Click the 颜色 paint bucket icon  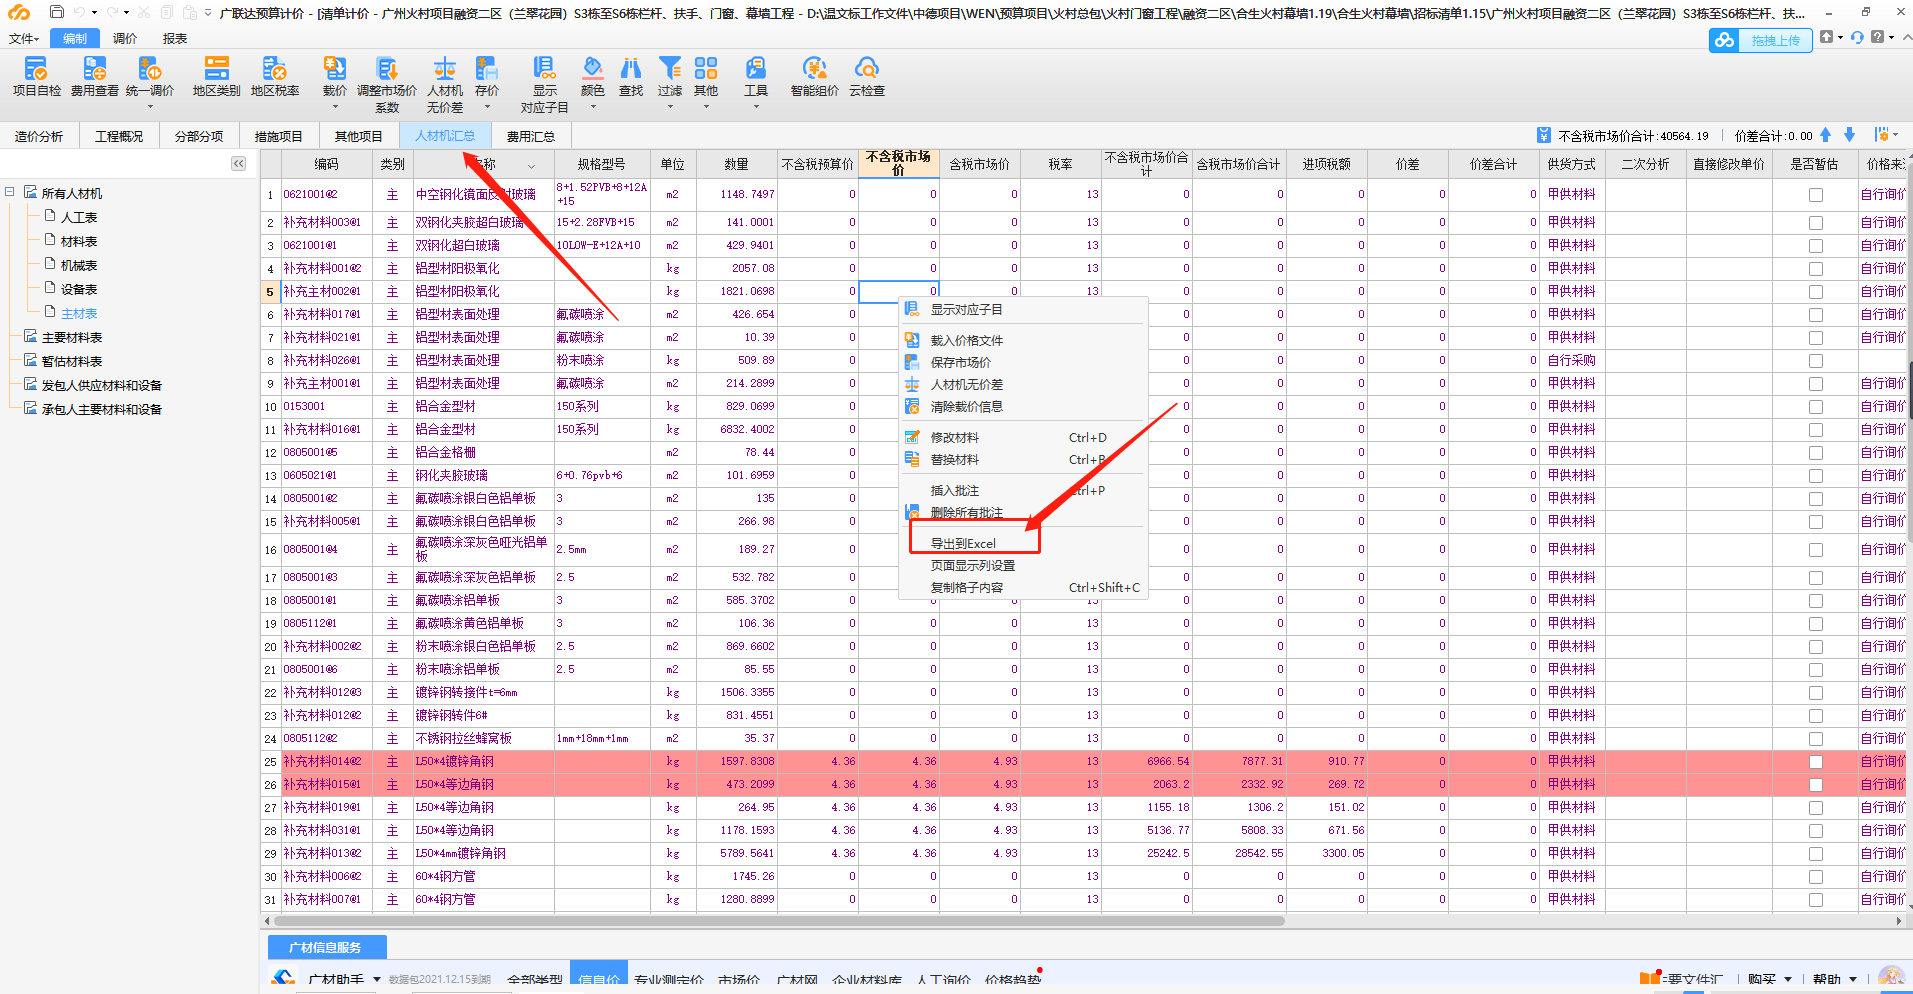pyautogui.click(x=593, y=68)
